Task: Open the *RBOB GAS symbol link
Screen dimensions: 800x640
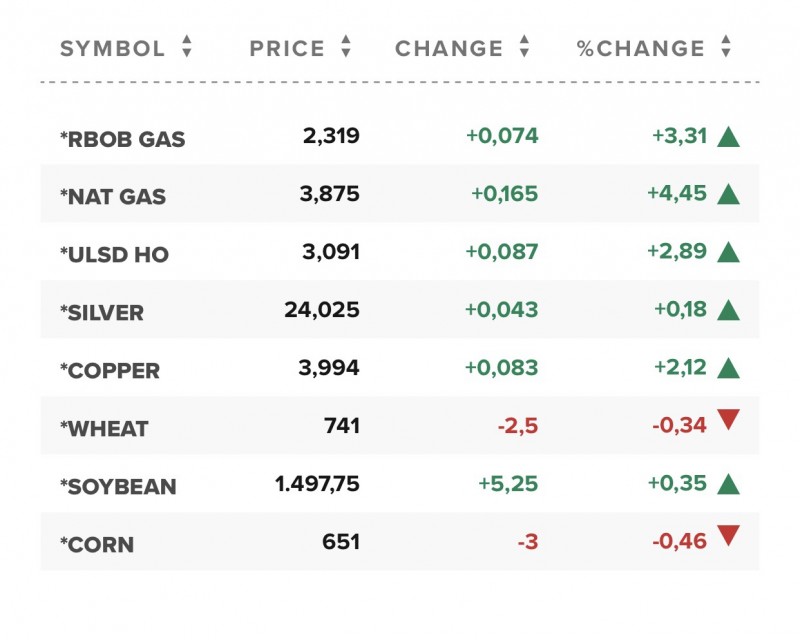Action: pyautogui.click(x=122, y=140)
